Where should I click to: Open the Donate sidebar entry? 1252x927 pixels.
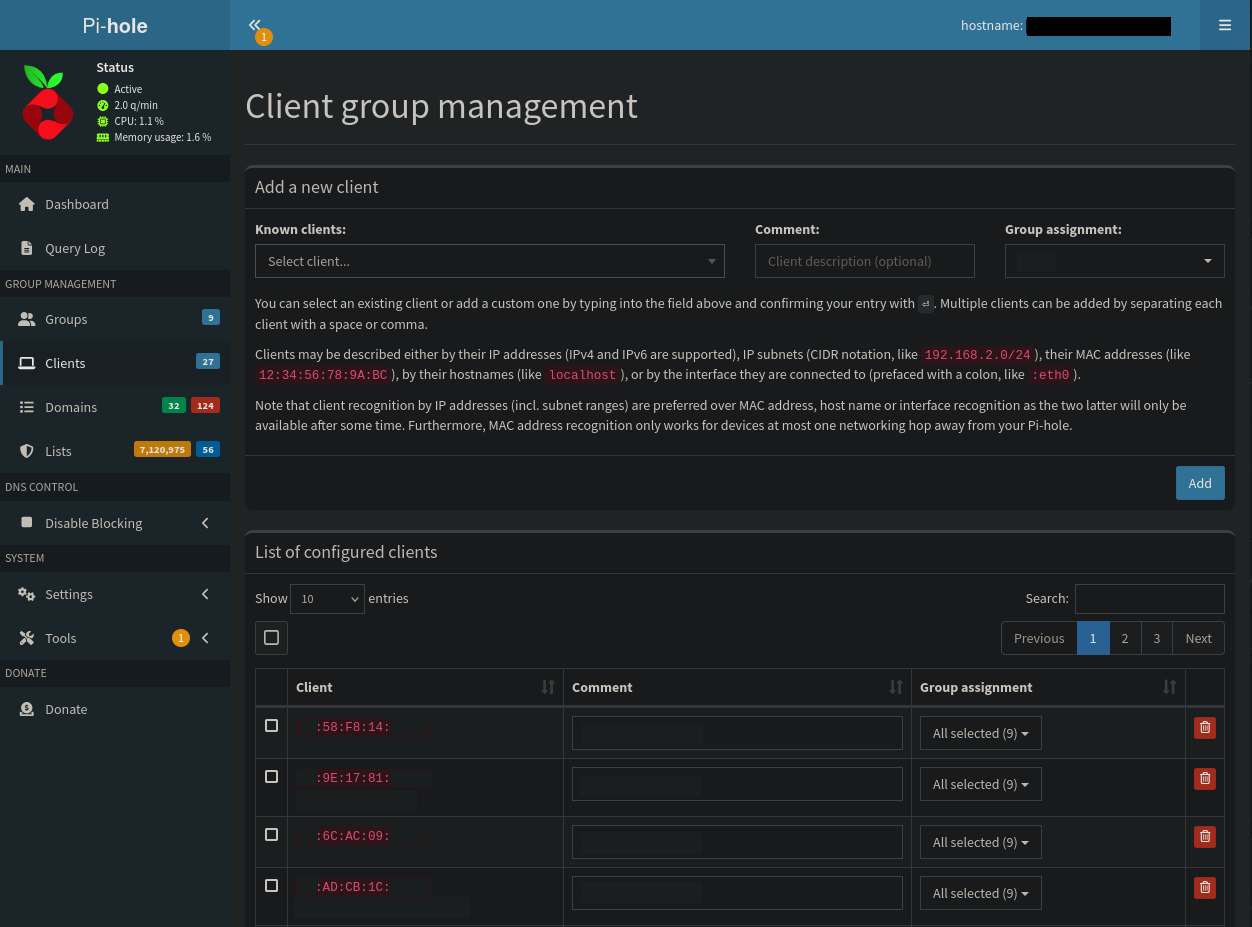tap(115, 709)
